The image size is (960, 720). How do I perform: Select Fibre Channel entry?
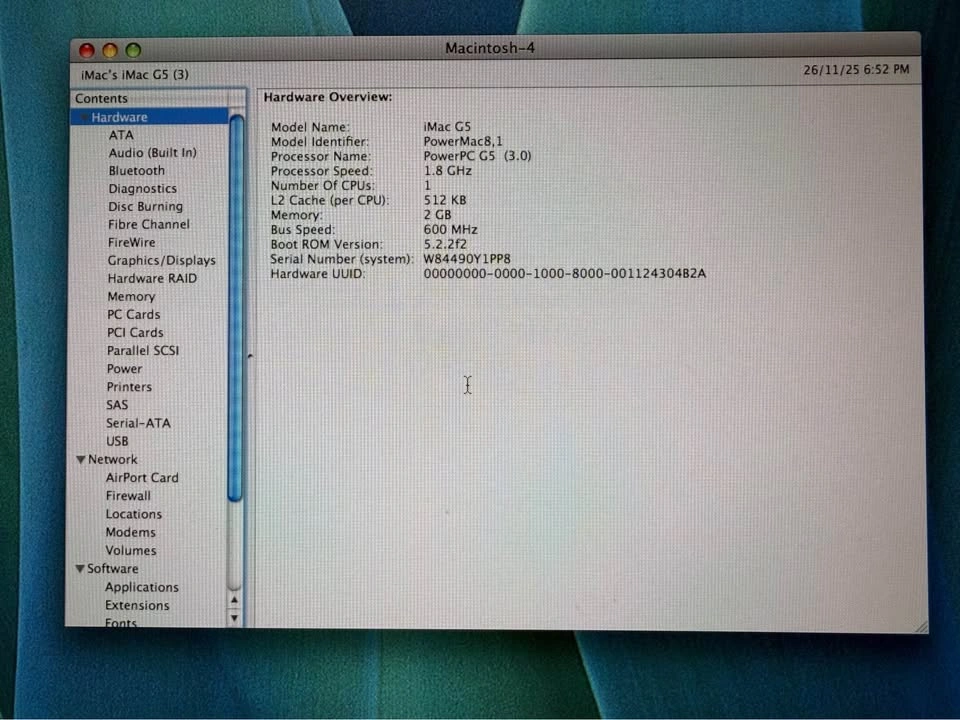(149, 224)
